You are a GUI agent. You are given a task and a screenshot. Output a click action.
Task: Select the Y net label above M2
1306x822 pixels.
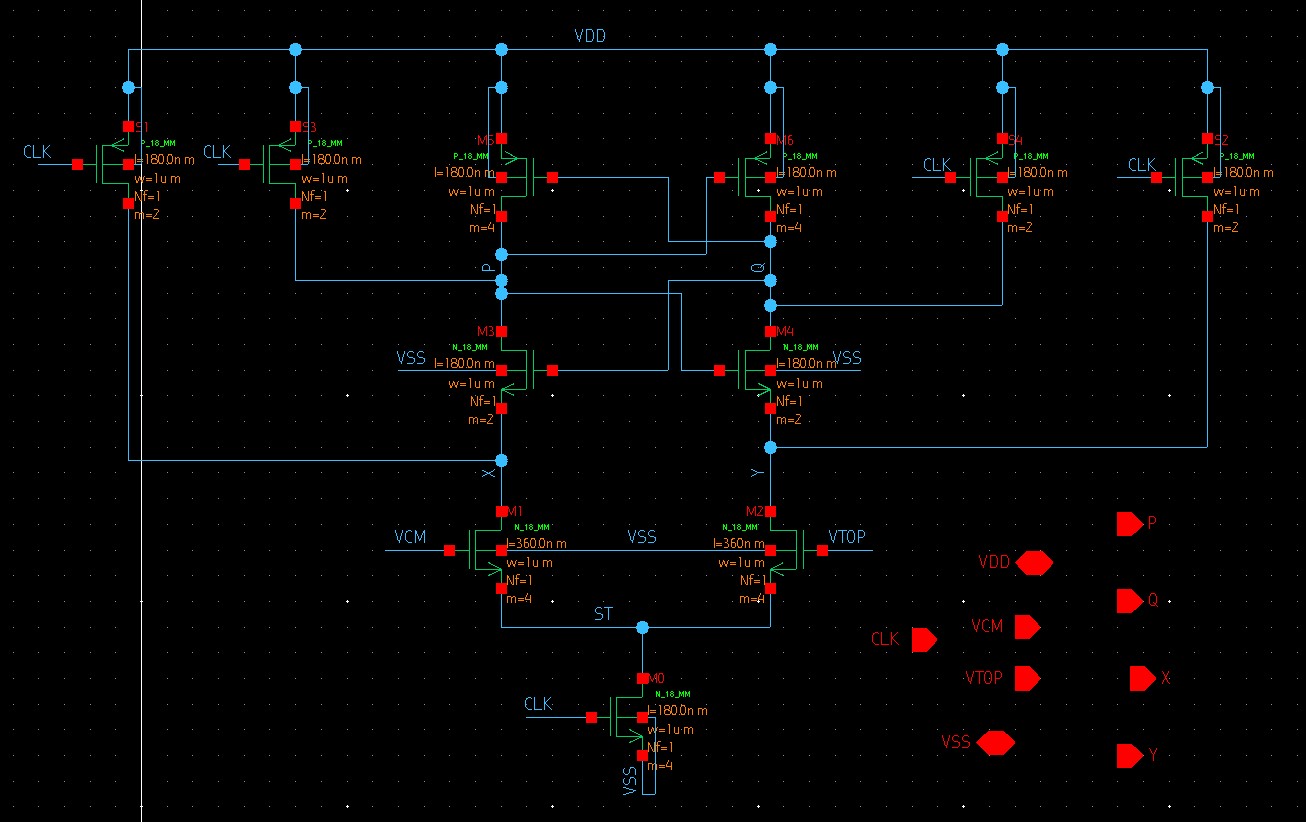758,473
